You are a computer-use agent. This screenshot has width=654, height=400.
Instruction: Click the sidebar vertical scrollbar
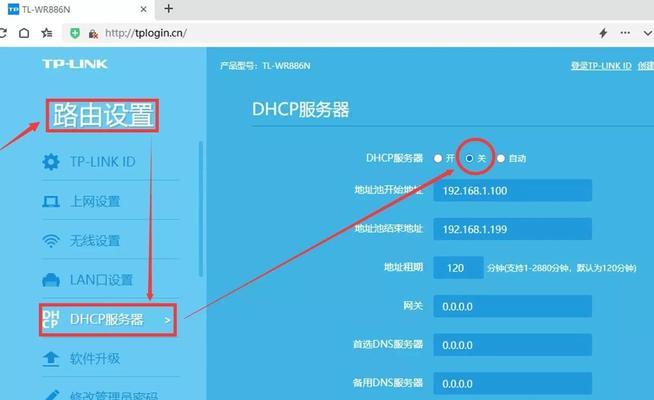(x=201, y=209)
